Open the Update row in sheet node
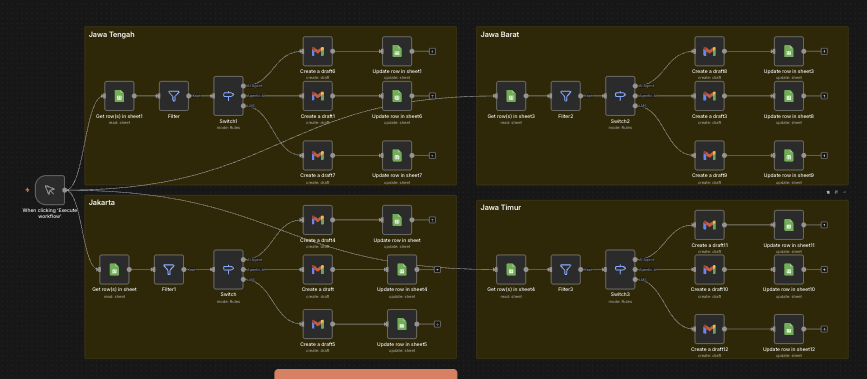 coord(397,220)
